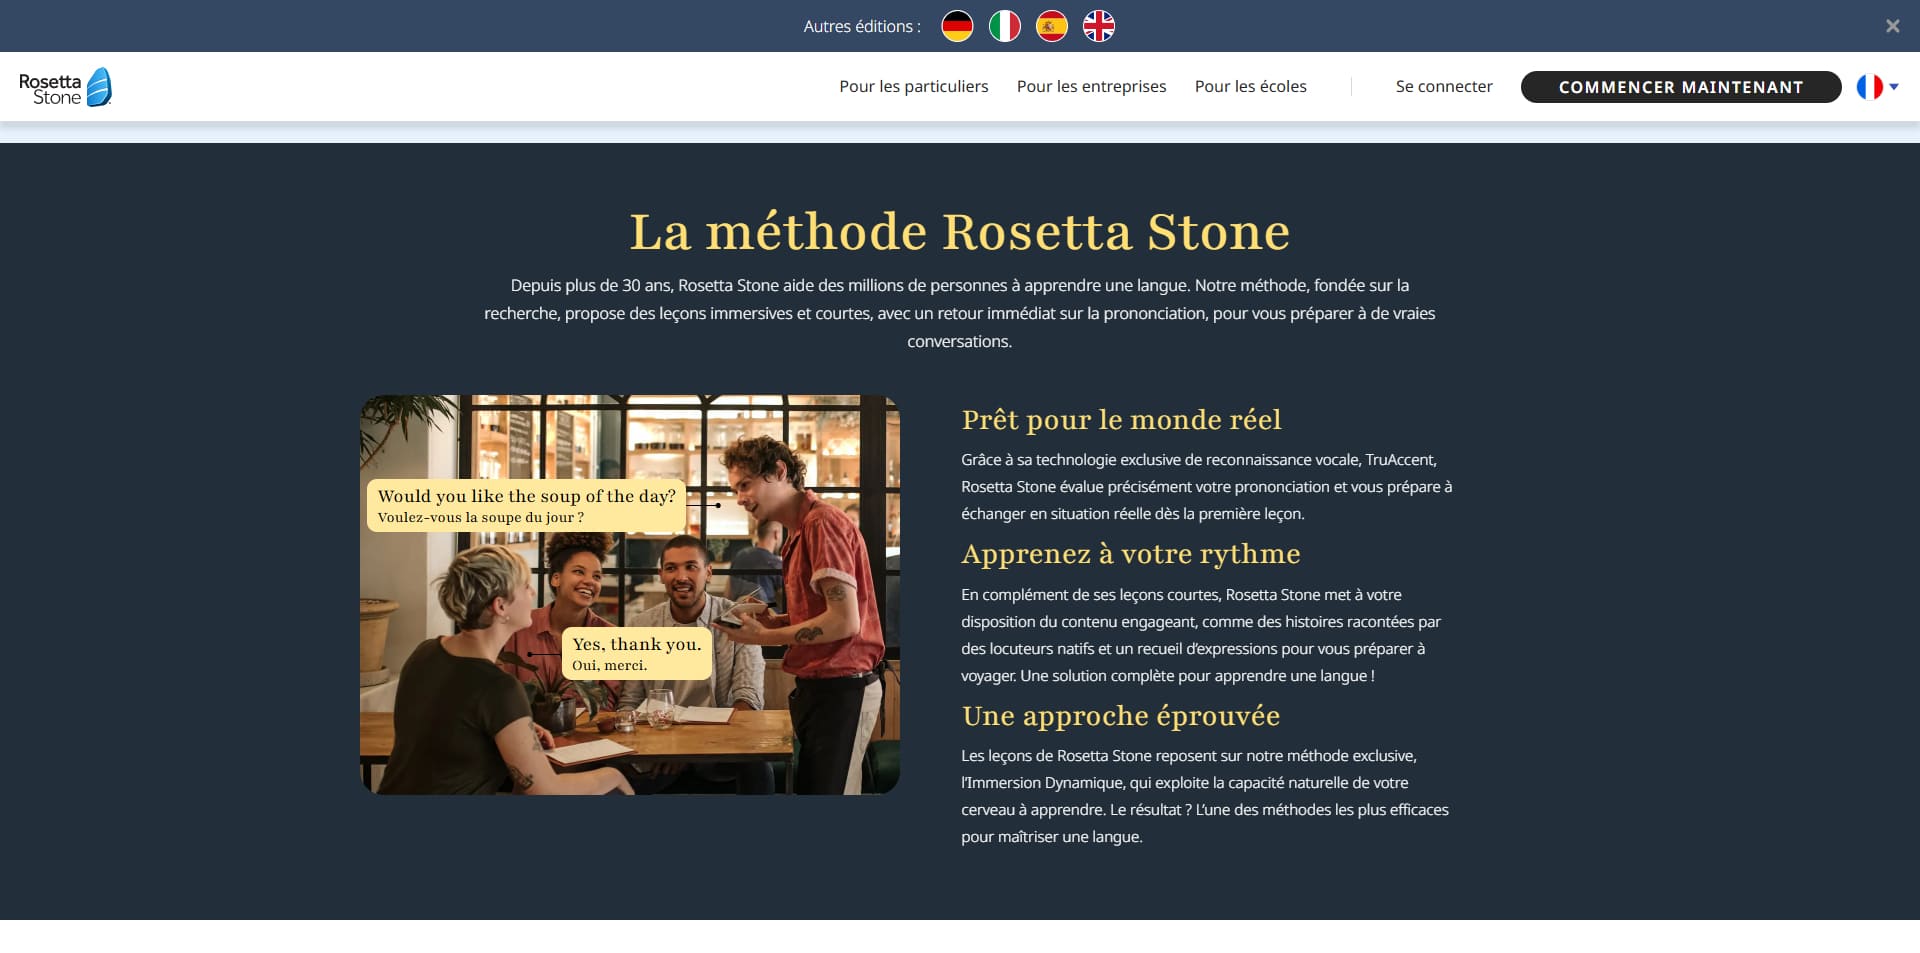Close the 'Autres éditions' banner
The image size is (1920, 953).
tap(1892, 26)
